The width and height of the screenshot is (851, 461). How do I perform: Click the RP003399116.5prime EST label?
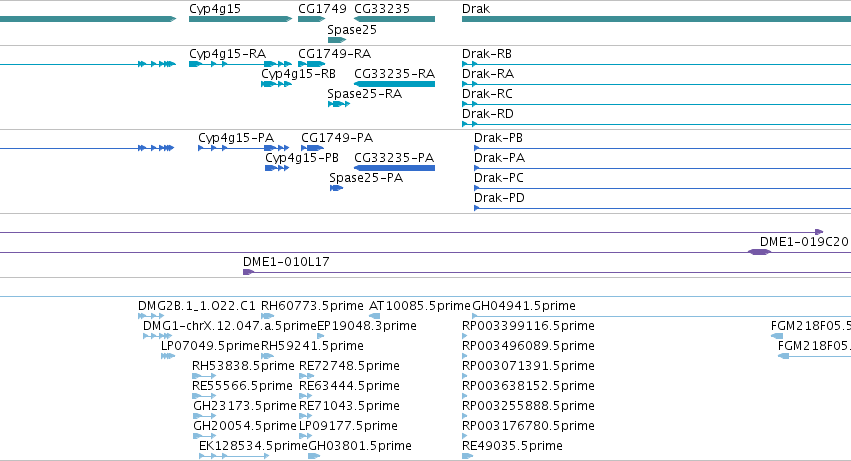pos(528,326)
